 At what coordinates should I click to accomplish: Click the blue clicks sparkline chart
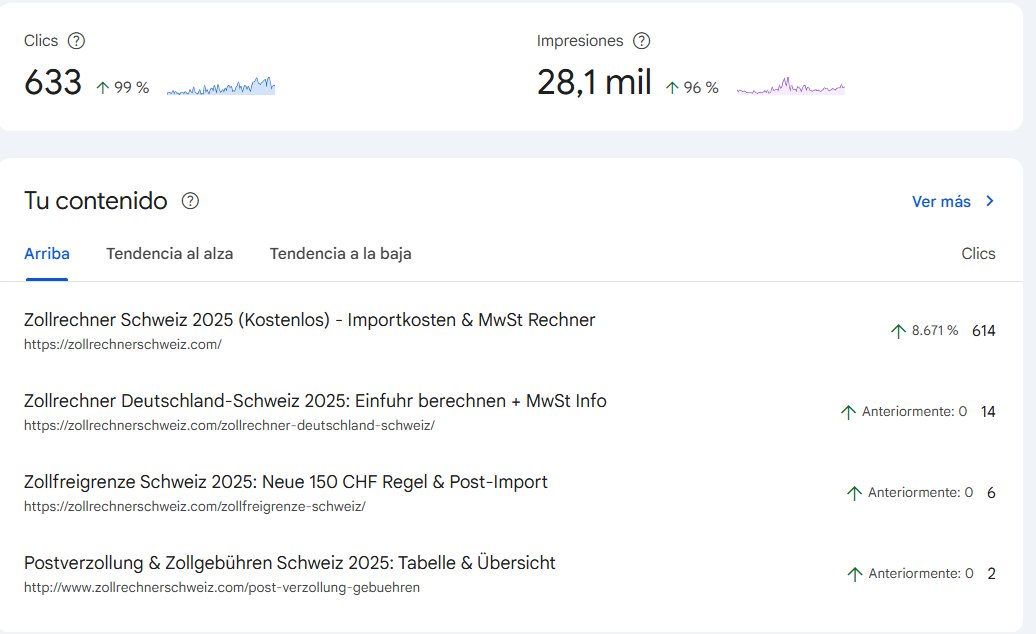(220, 87)
